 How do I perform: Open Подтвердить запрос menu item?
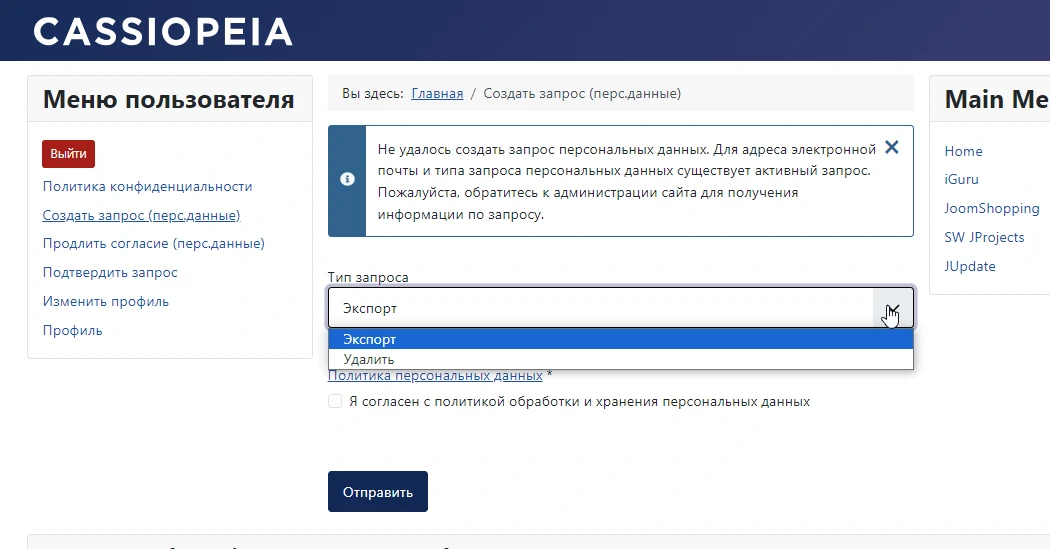[x=110, y=272]
